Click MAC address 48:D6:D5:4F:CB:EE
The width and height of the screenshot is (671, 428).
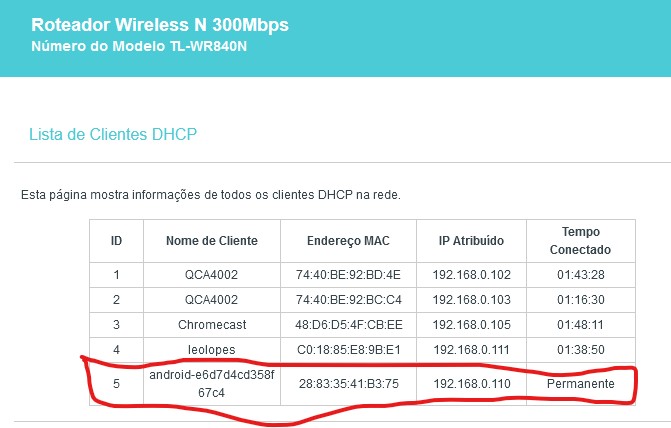point(349,324)
